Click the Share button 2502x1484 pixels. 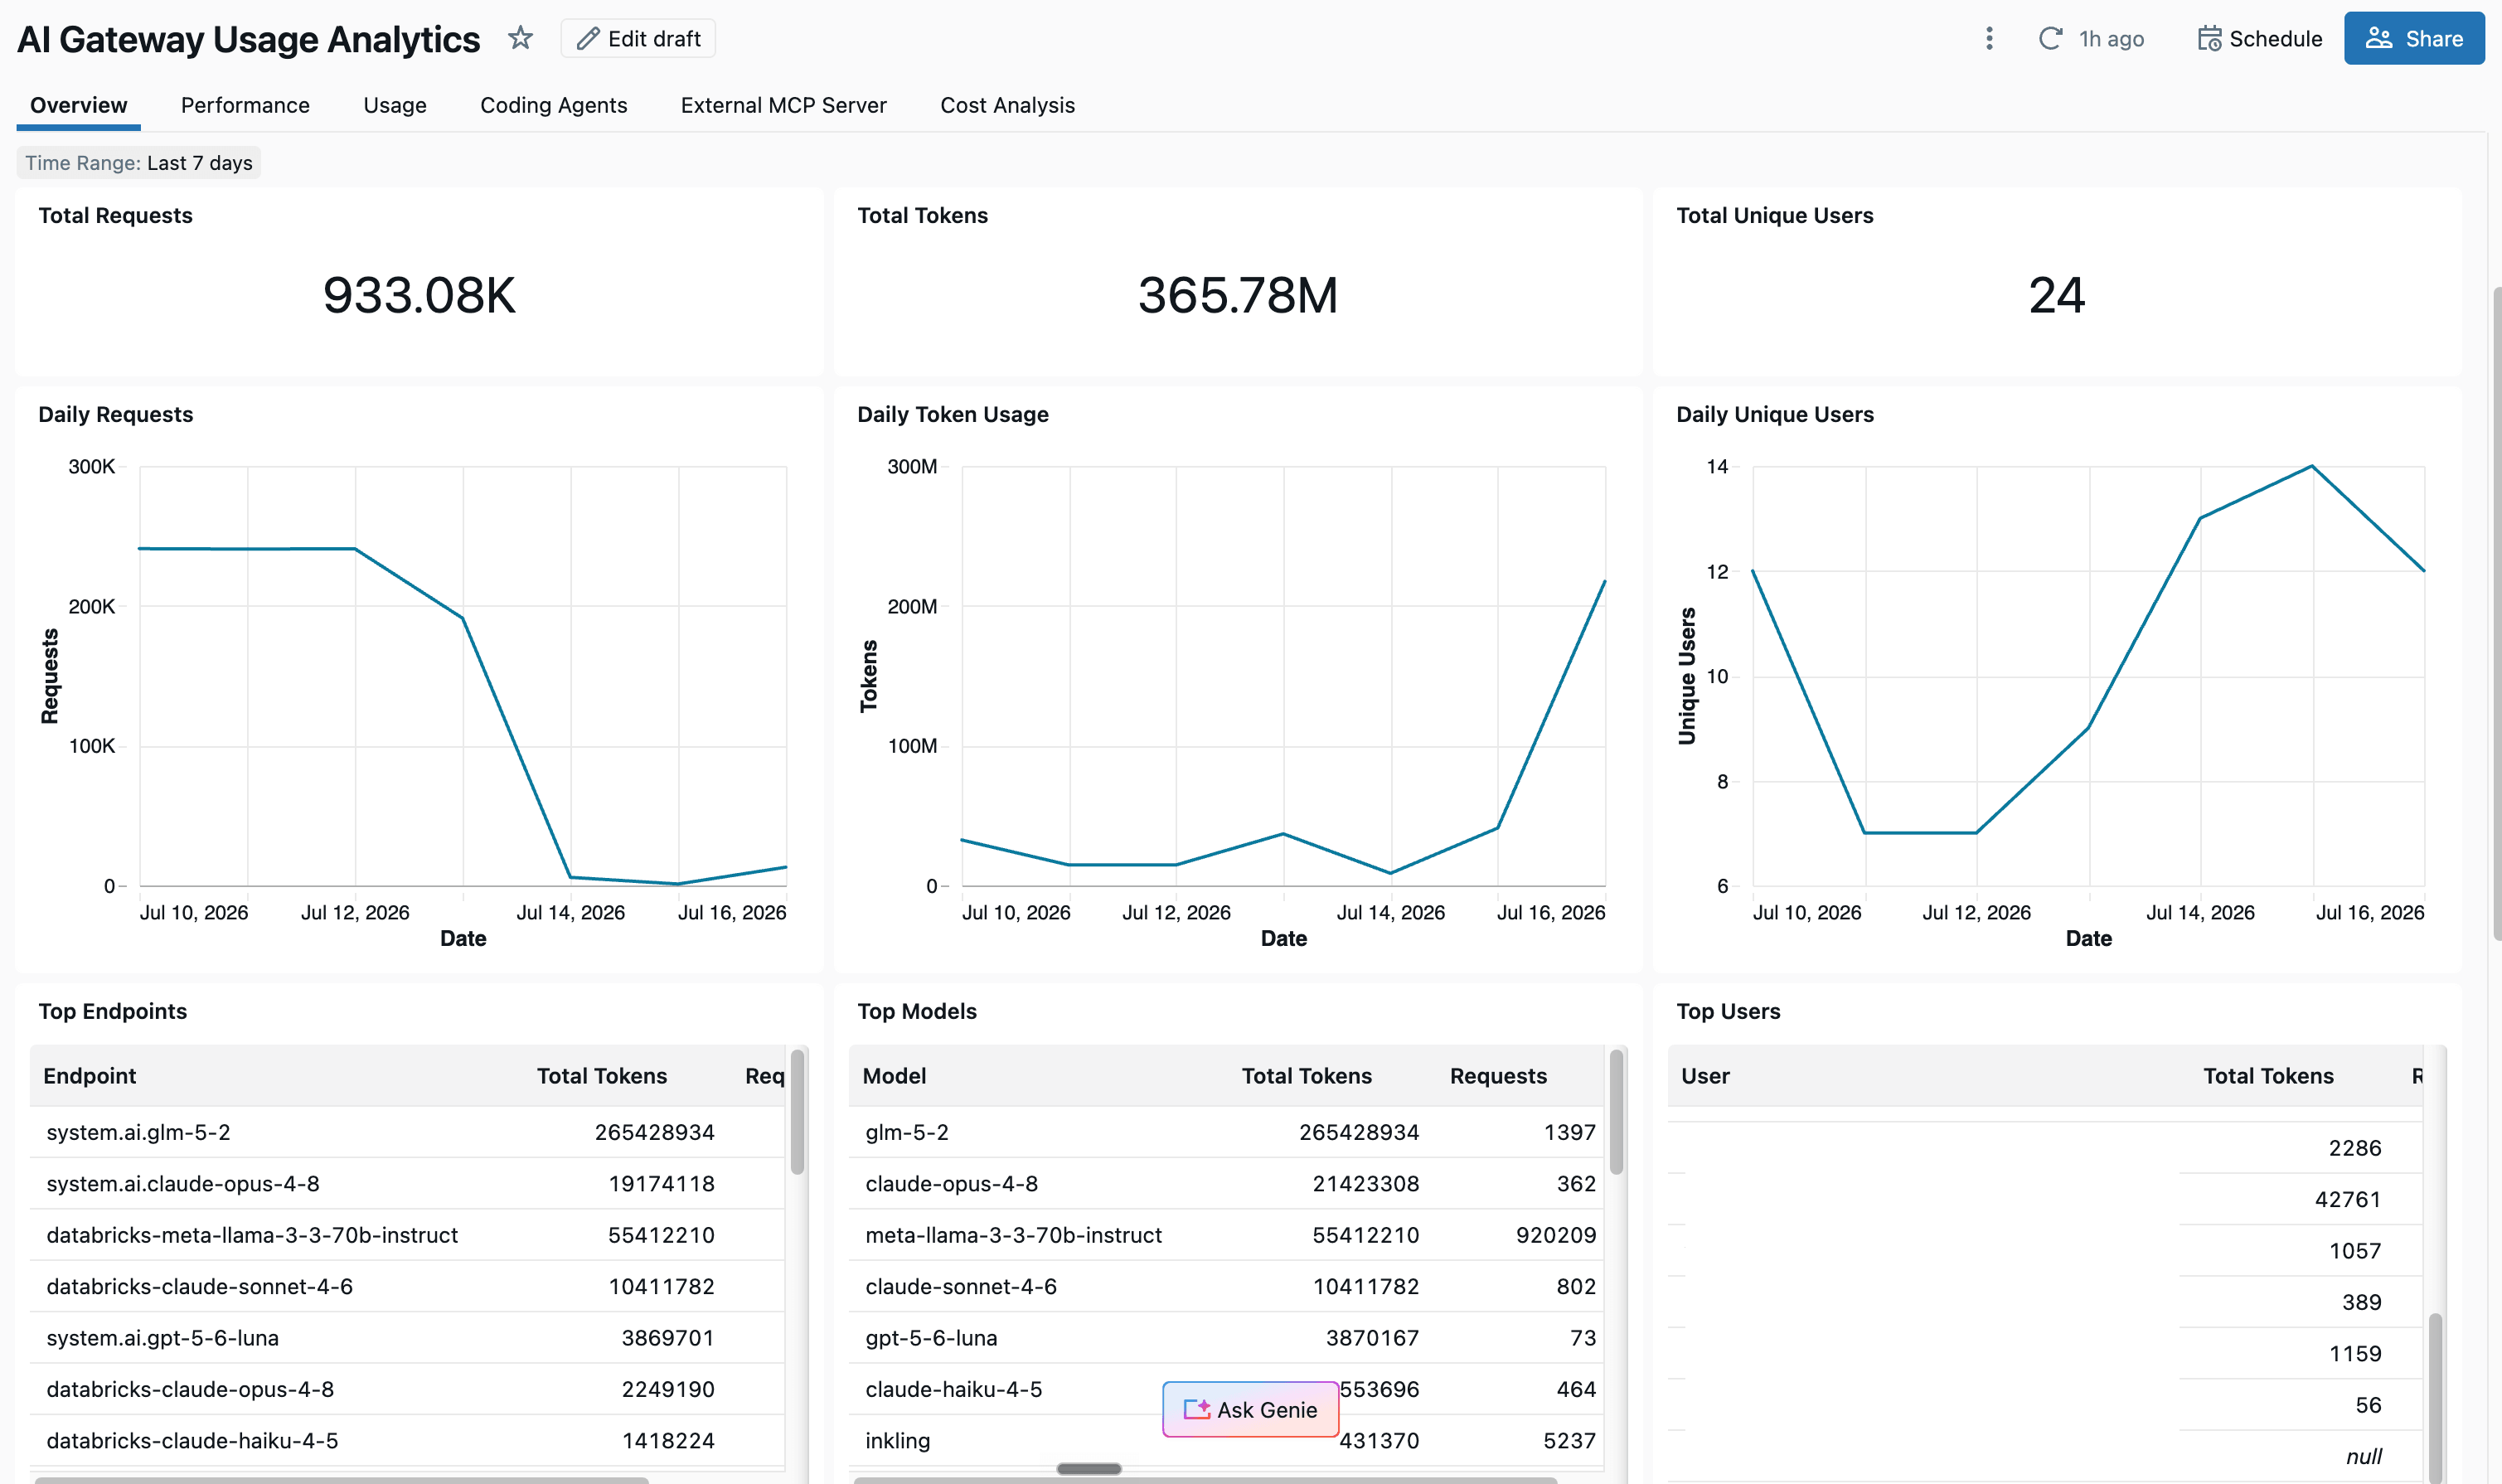pos(2413,38)
